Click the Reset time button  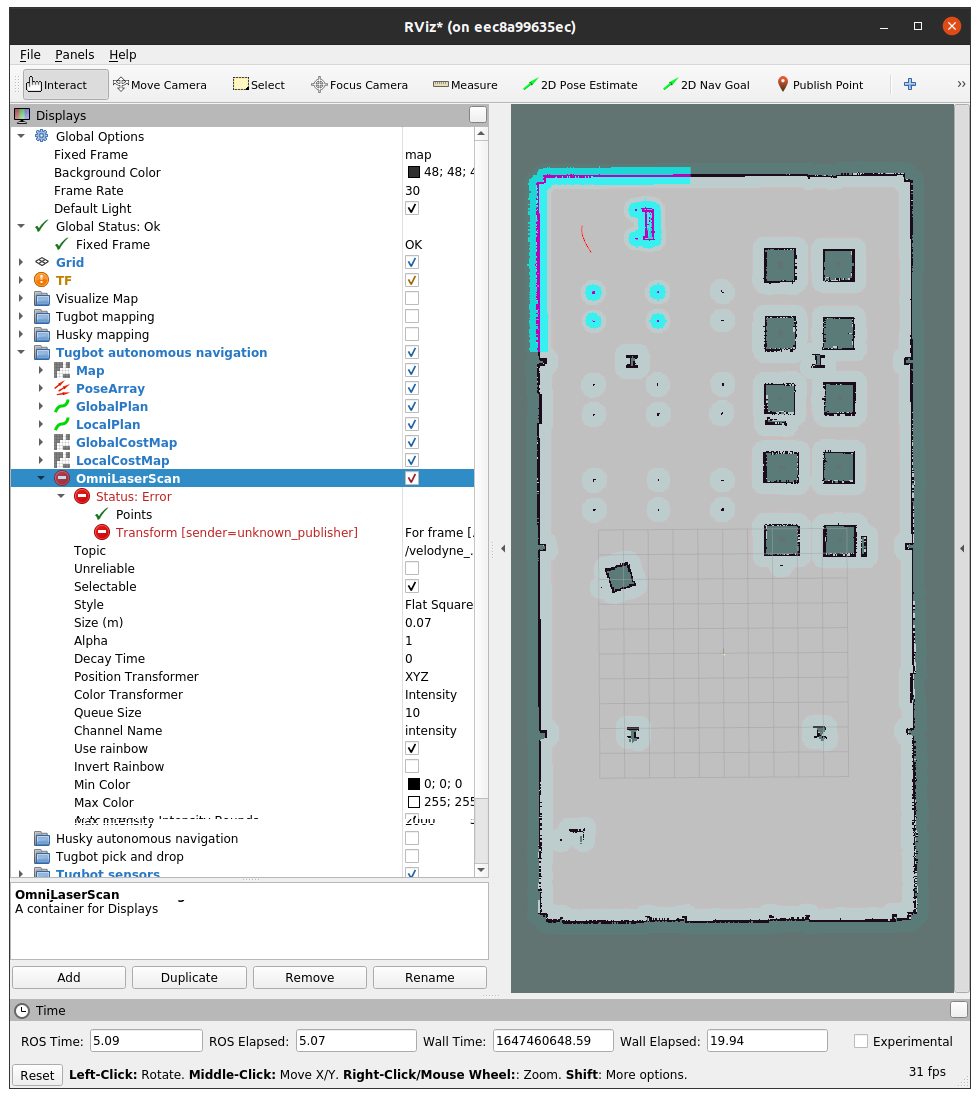click(x=37, y=1075)
